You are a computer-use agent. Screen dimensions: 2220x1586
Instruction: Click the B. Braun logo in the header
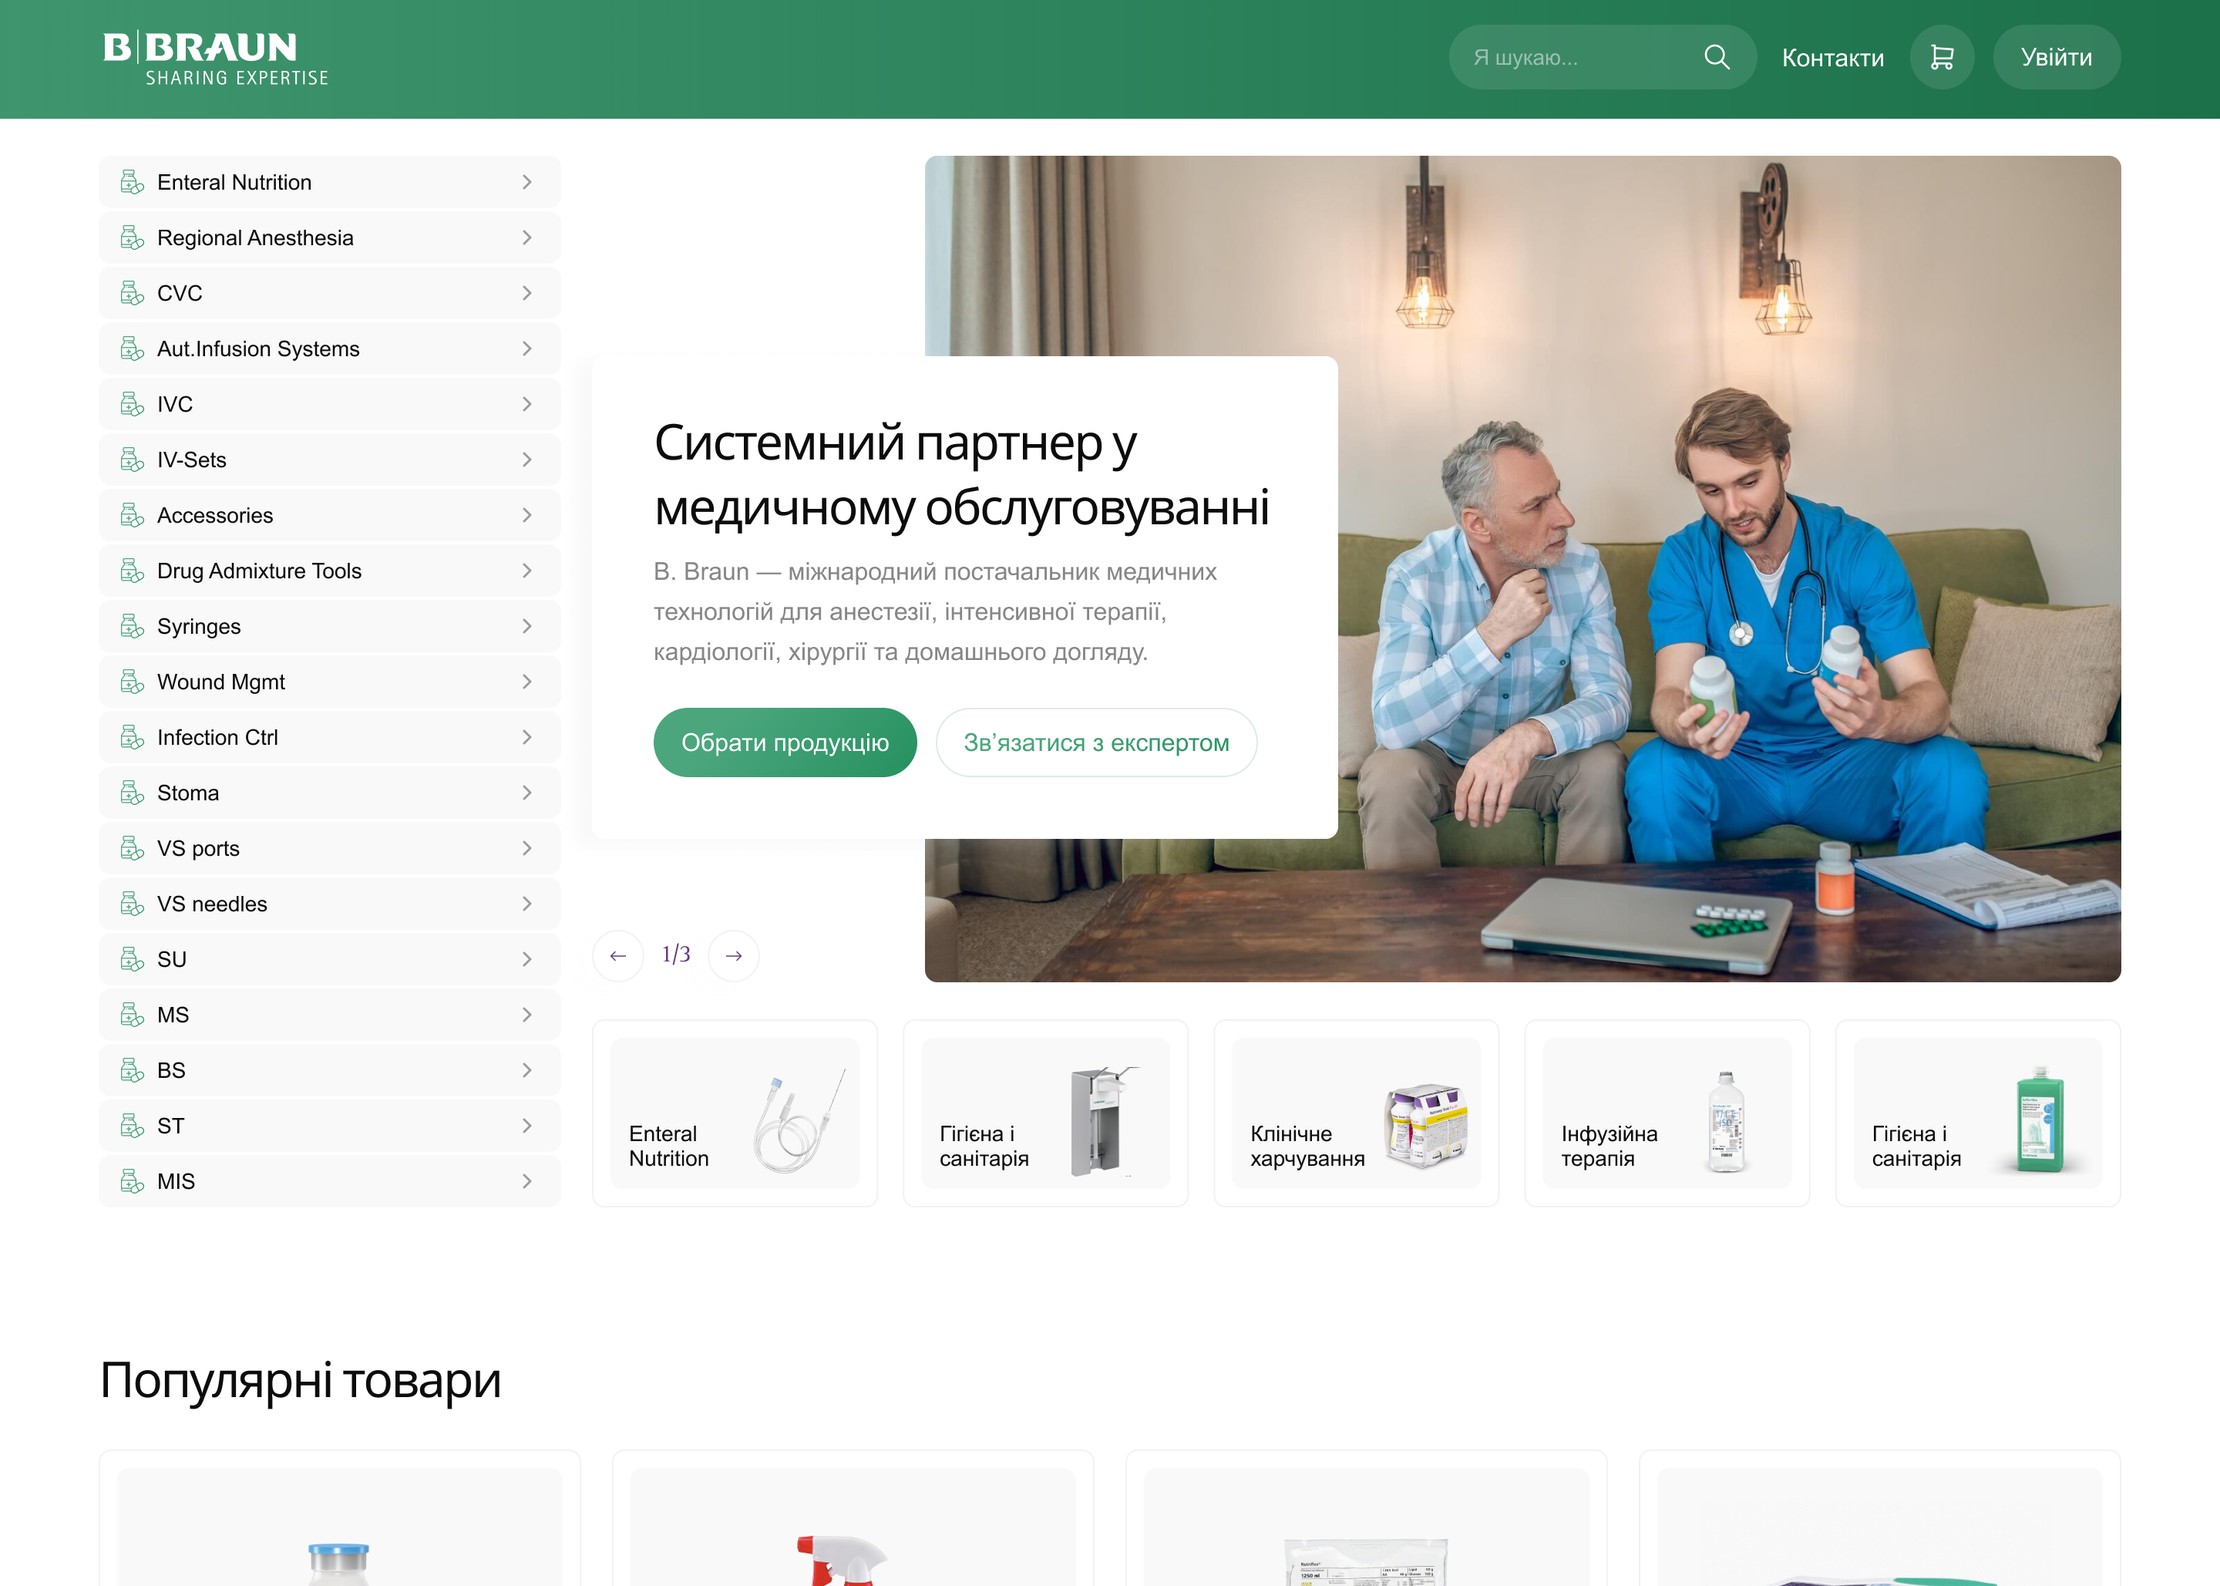[216, 59]
